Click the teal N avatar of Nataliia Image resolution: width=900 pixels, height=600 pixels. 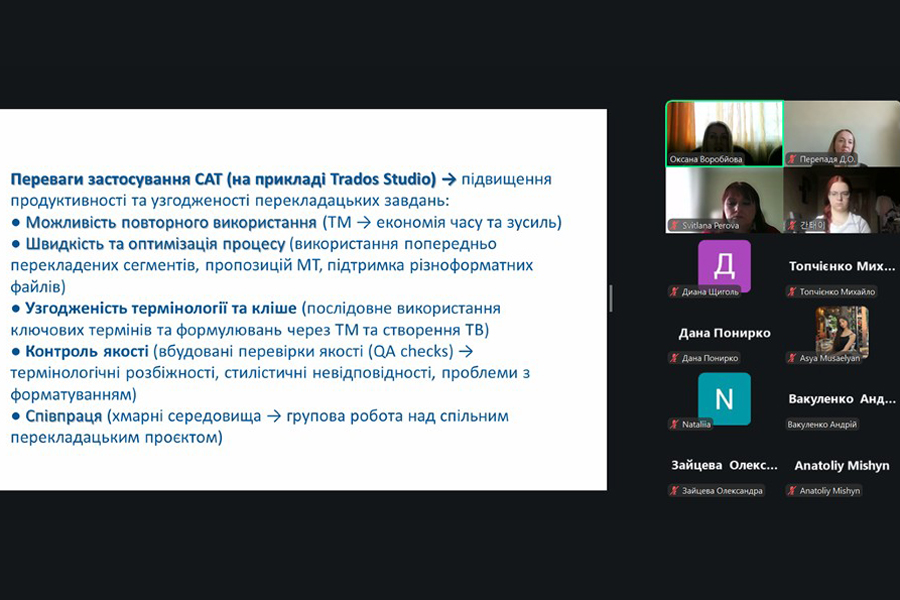tap(724, 398)
